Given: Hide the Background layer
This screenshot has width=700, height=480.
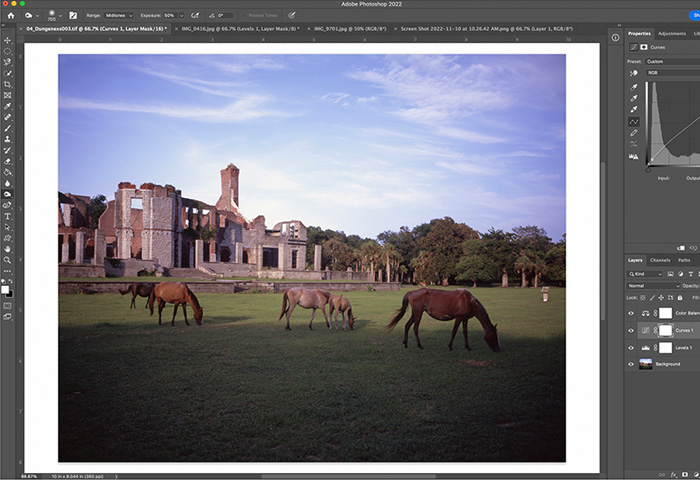Looking at the screenshot, I should point(631,364).
